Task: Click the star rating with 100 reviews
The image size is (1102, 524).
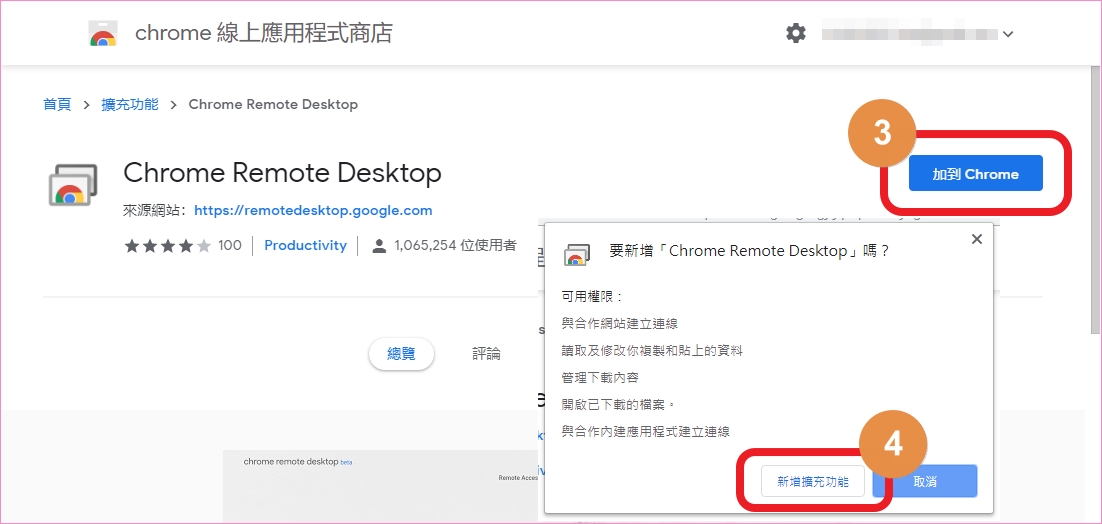Action: point(183,246)
